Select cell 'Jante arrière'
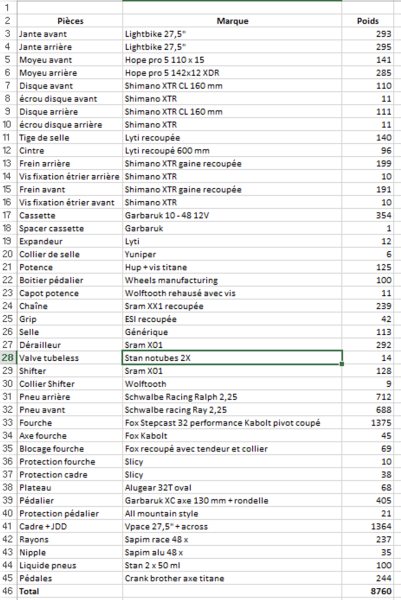Image resolution: width=401 pixels, height=600 pixels. (70, 47)
